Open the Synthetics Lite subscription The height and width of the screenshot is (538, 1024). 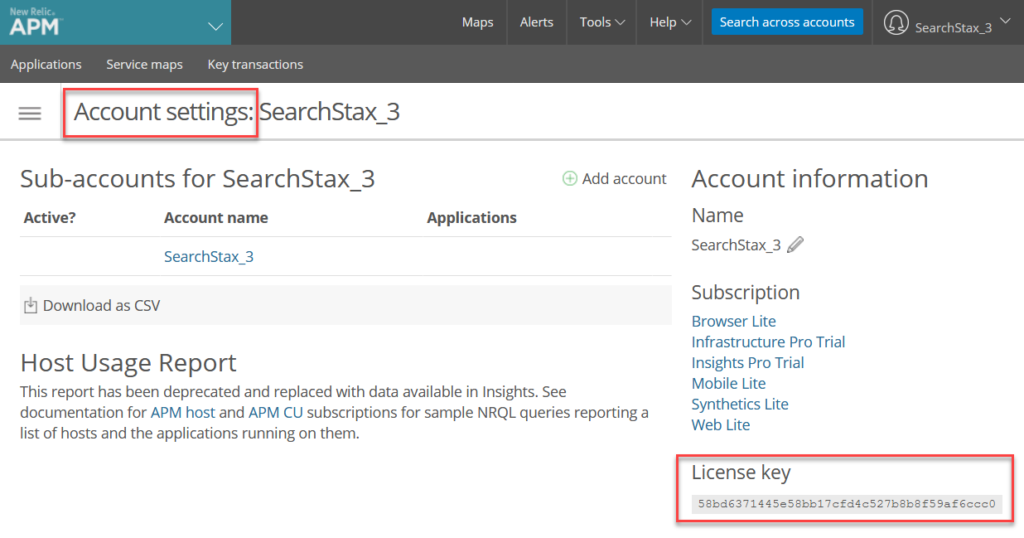click(x=740, y=404)
